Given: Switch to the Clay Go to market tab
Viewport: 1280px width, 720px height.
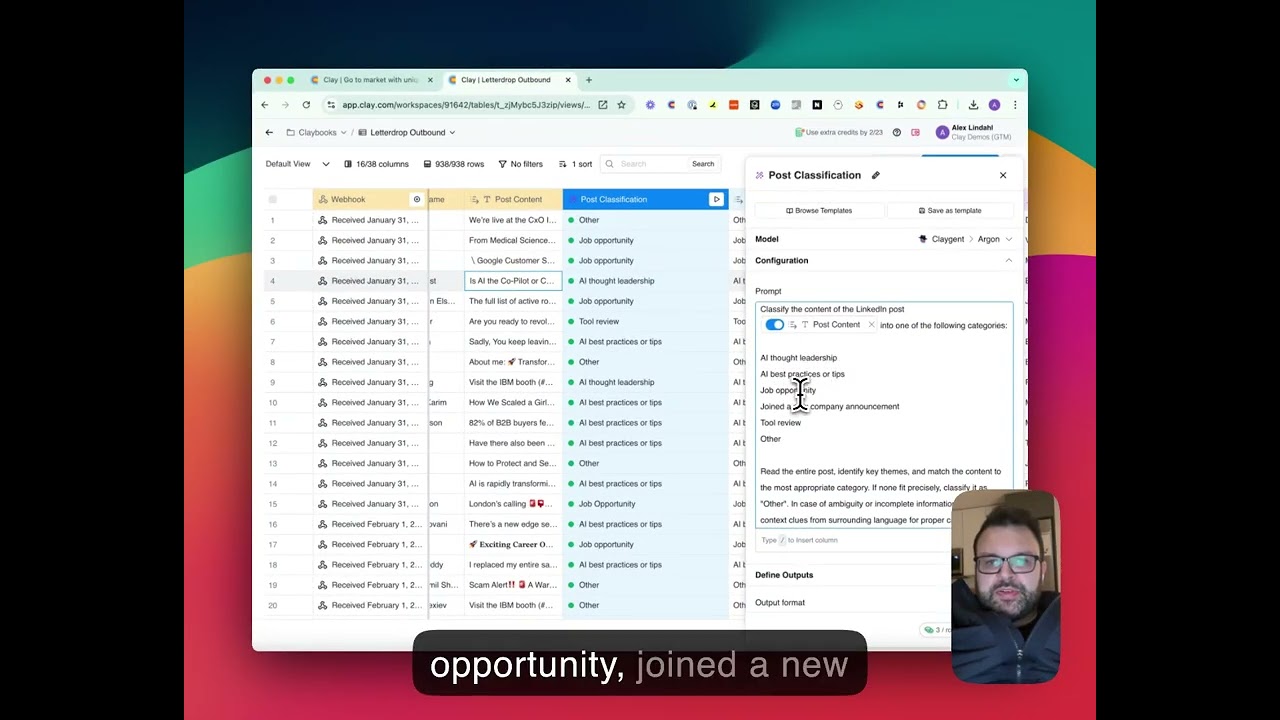Looking at the screenshot, I should (370, 80).
